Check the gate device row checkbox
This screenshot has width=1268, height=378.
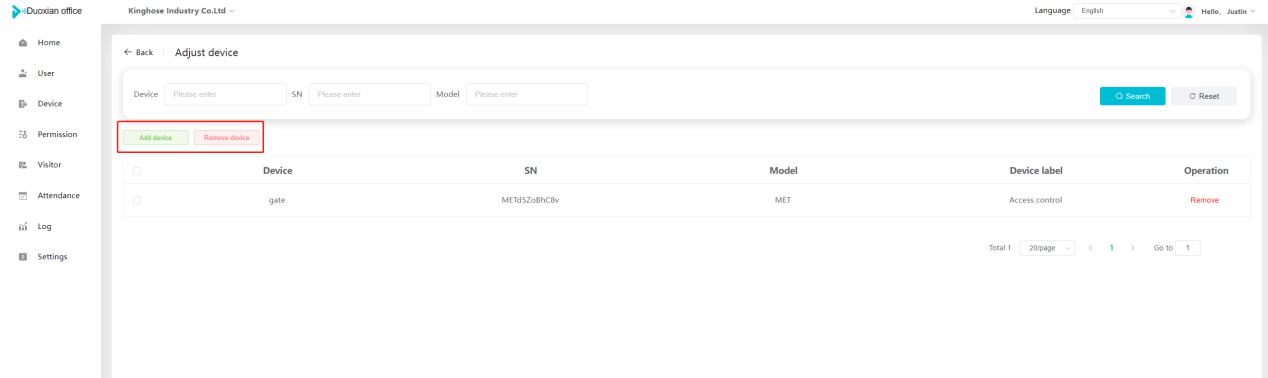point(137,200)
